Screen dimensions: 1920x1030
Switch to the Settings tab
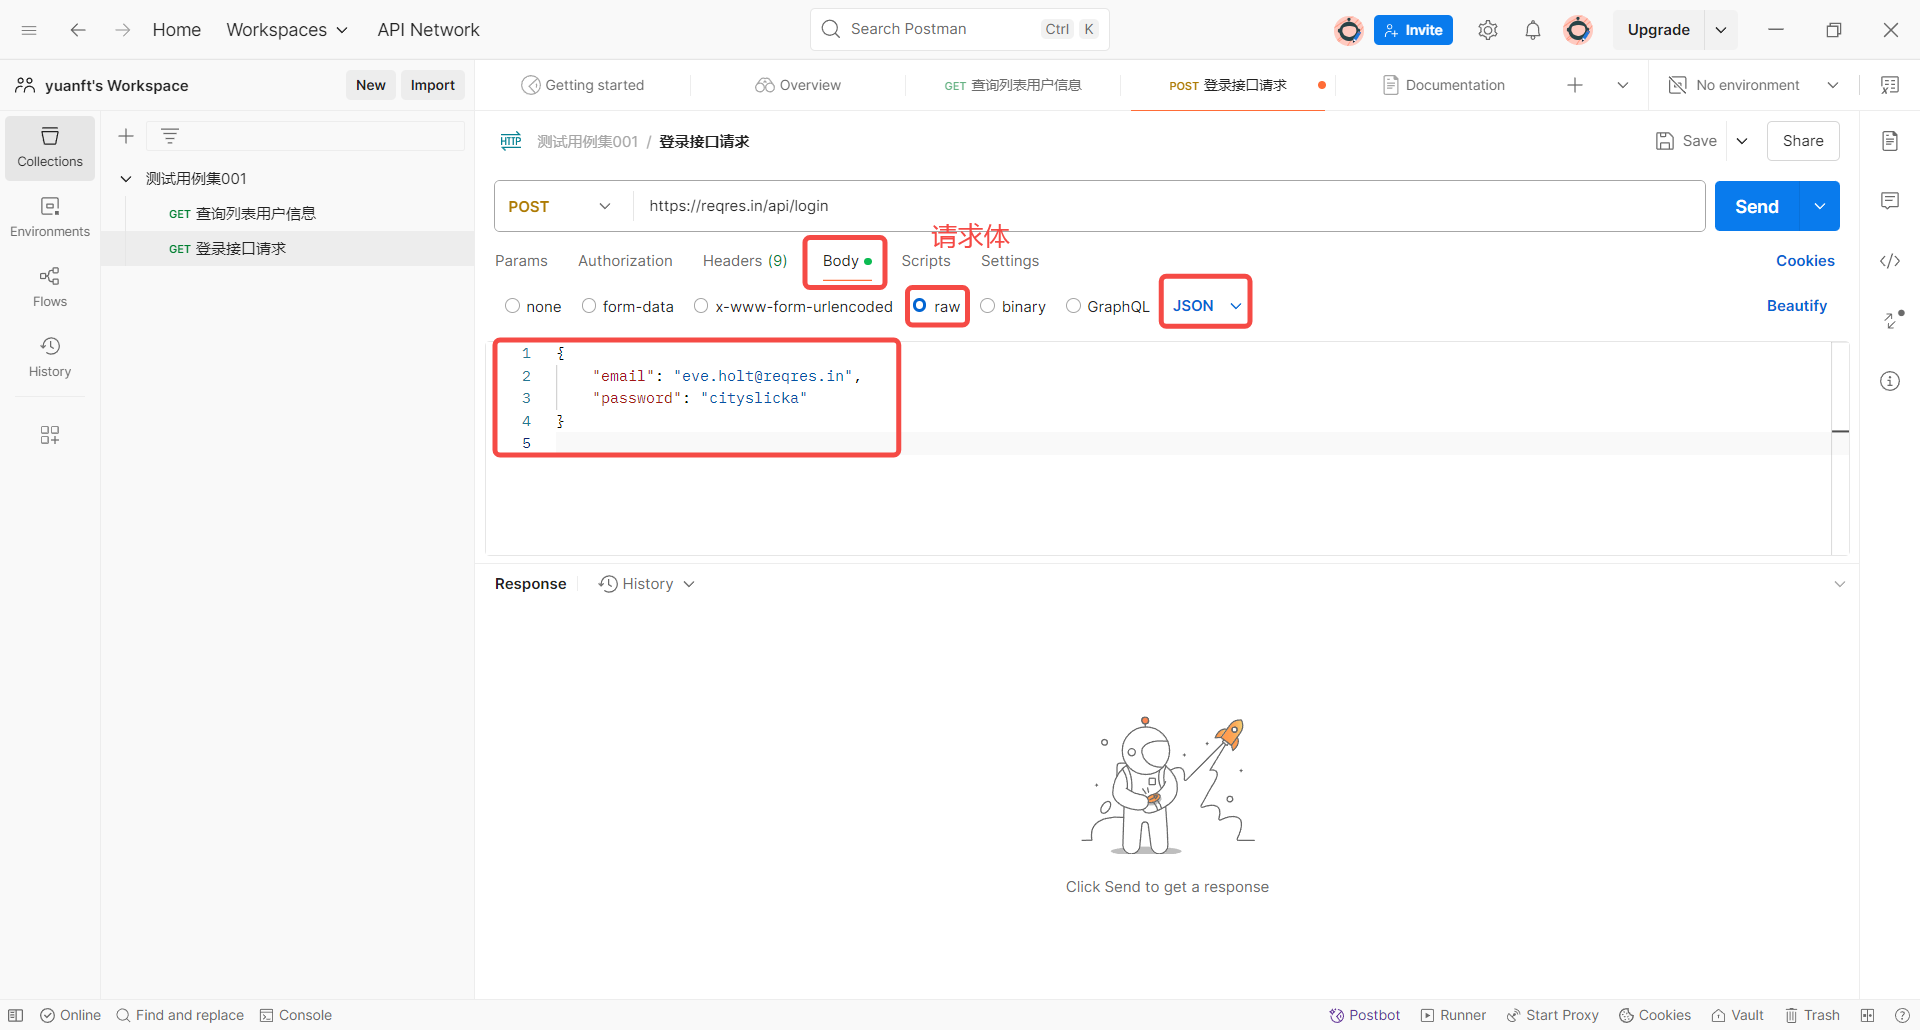point(1010,261)
